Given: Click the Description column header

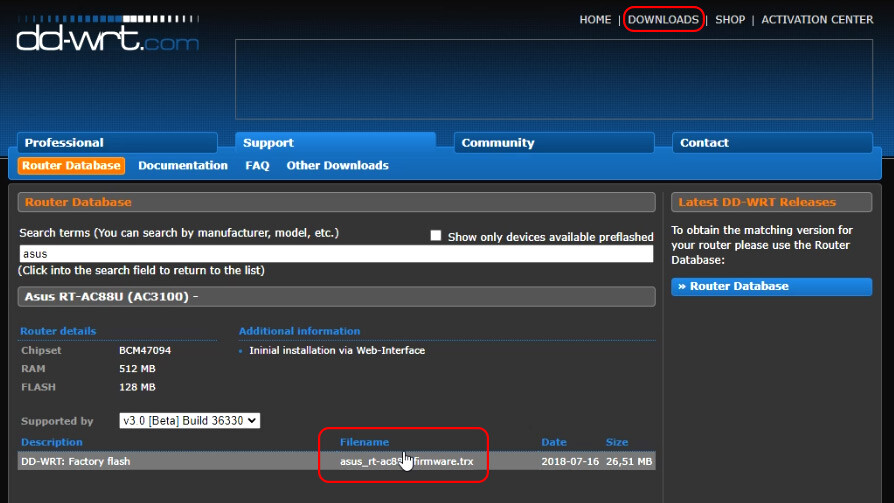Looking at the screenshot, I should [x=52, y=442].
